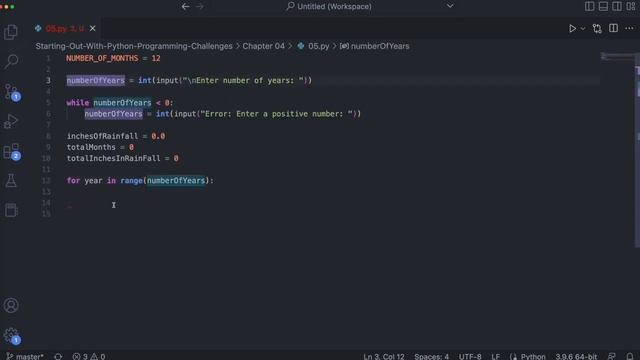Open Starting-Out-With-Python breadcrumb folder
This screenshot has height=360, width=640.
pos(134,46)
